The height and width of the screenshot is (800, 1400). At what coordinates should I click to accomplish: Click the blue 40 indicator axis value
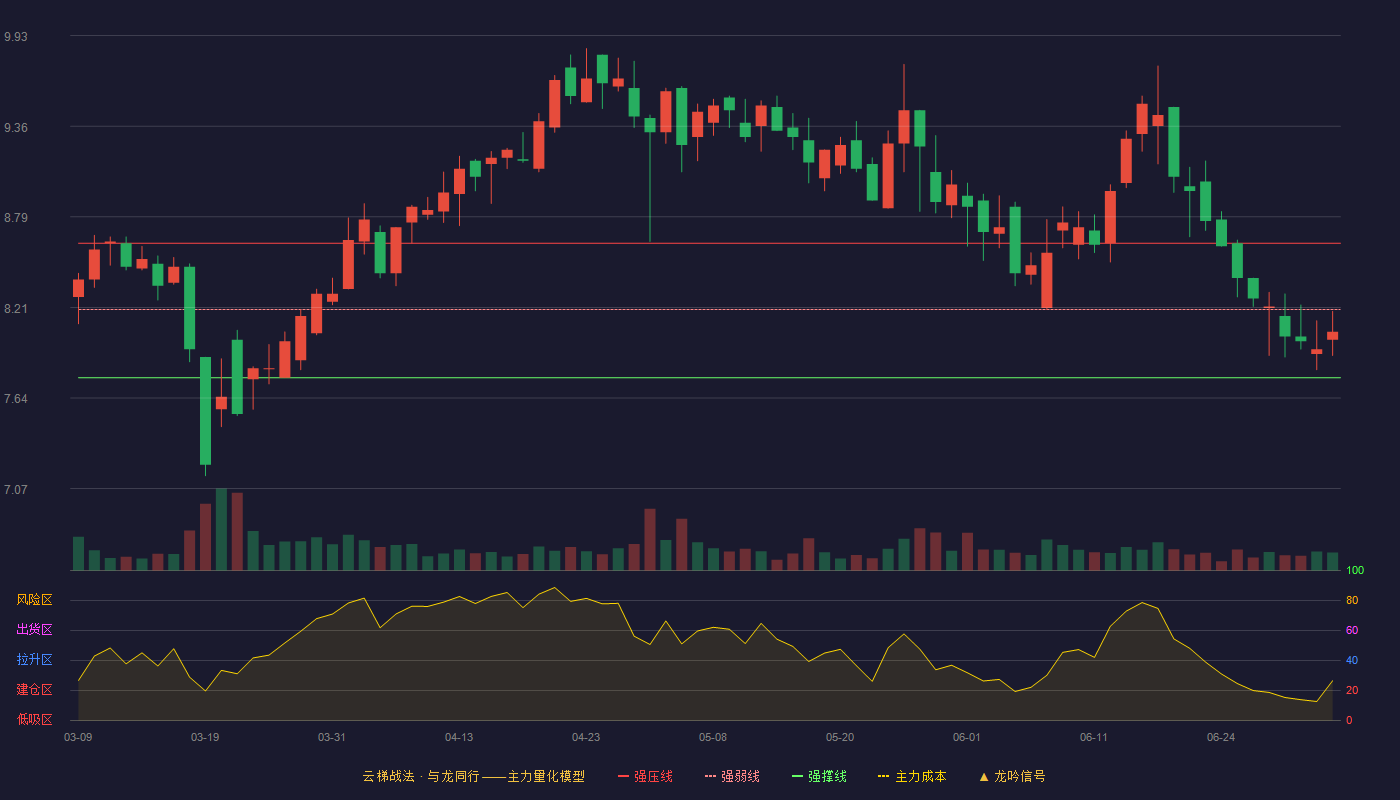[x=1352, y=660]
